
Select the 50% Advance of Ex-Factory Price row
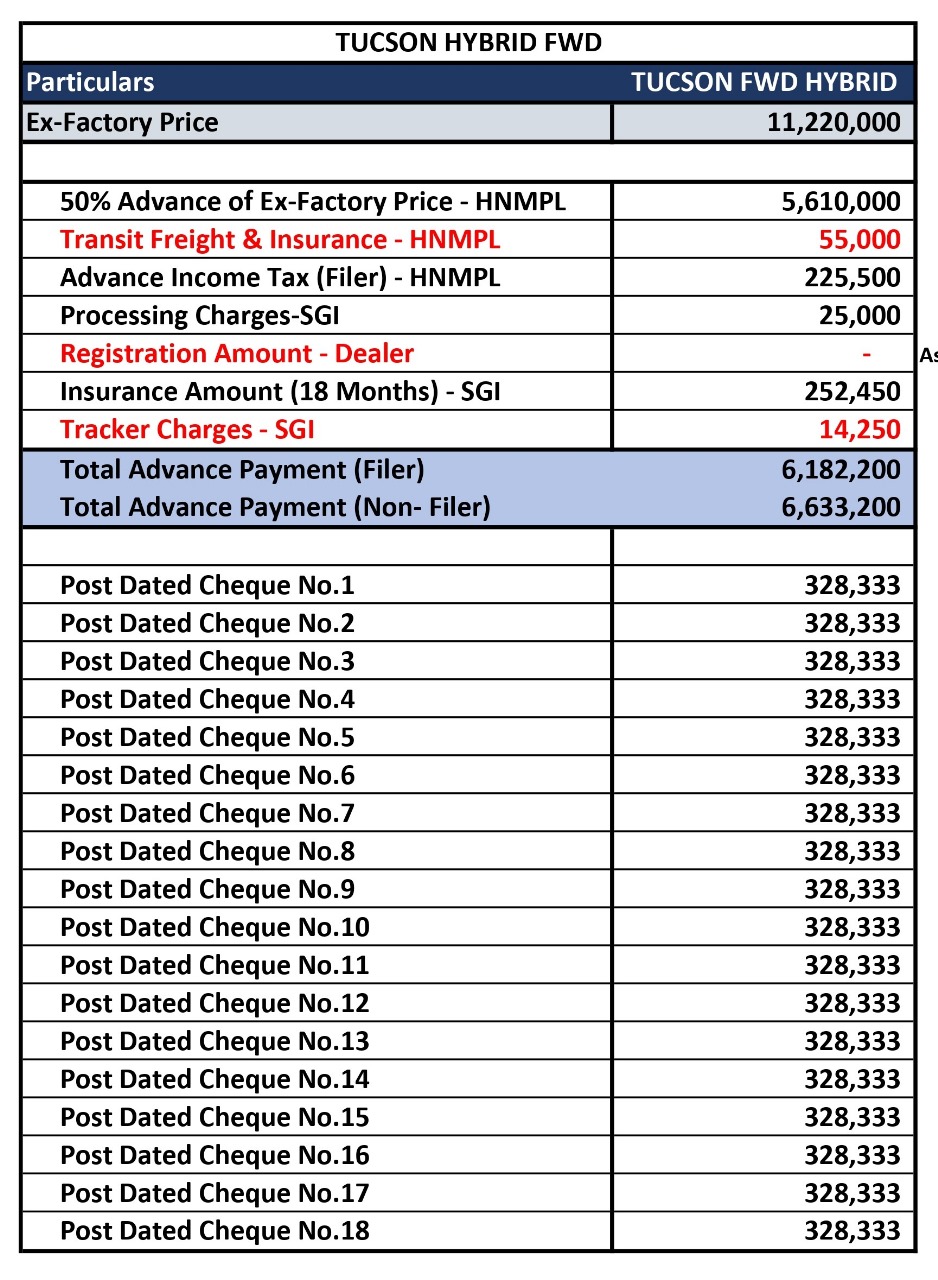pos(312,201)
